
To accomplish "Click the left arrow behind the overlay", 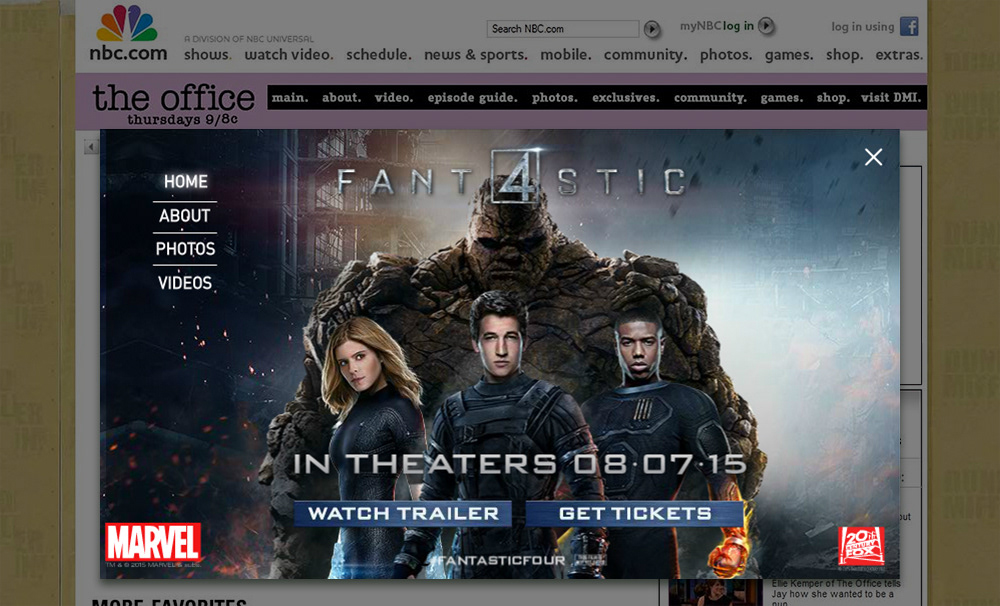I will [91, 147].
